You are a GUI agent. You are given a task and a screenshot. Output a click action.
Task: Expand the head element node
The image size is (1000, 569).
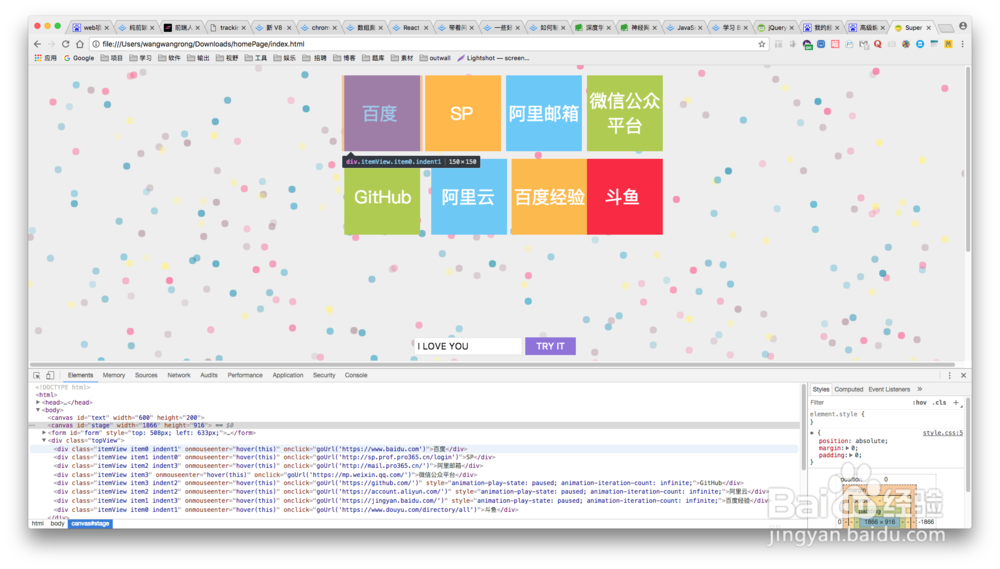tap(38, 403)
